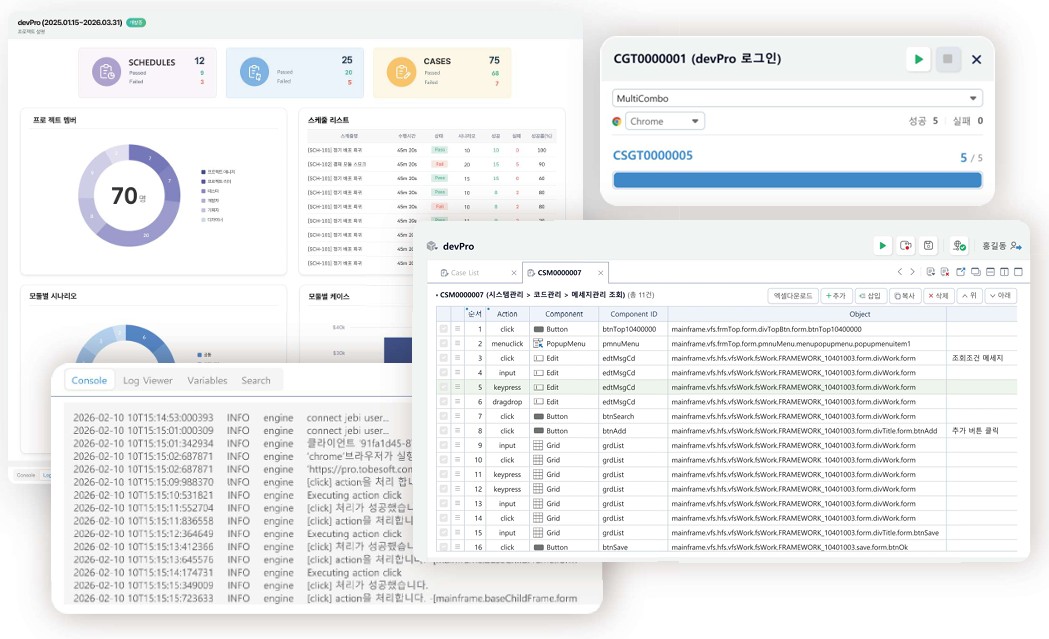1049x639 pixels.
Task: Click the next tab arrow in devPro tab bar
Action: coord(912,272)
